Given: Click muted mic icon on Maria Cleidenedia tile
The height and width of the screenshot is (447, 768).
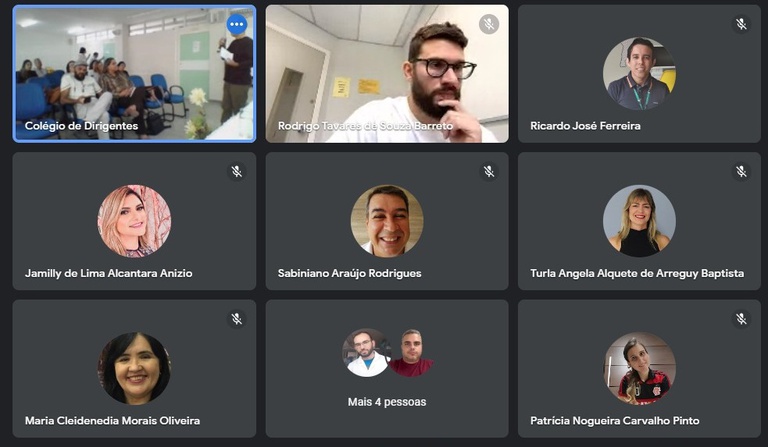Looking at the screenshot, I should 237,319.
